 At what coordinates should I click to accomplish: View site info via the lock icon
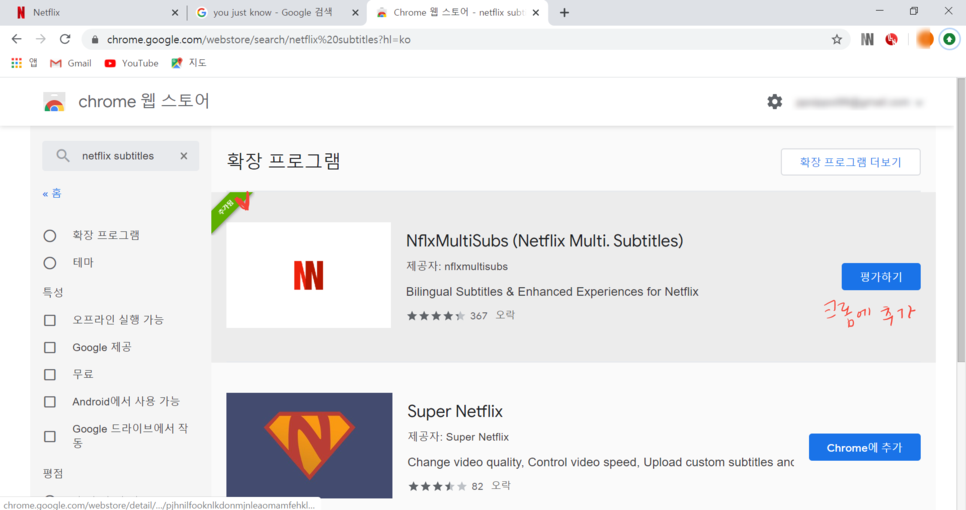tap(94, 39)
